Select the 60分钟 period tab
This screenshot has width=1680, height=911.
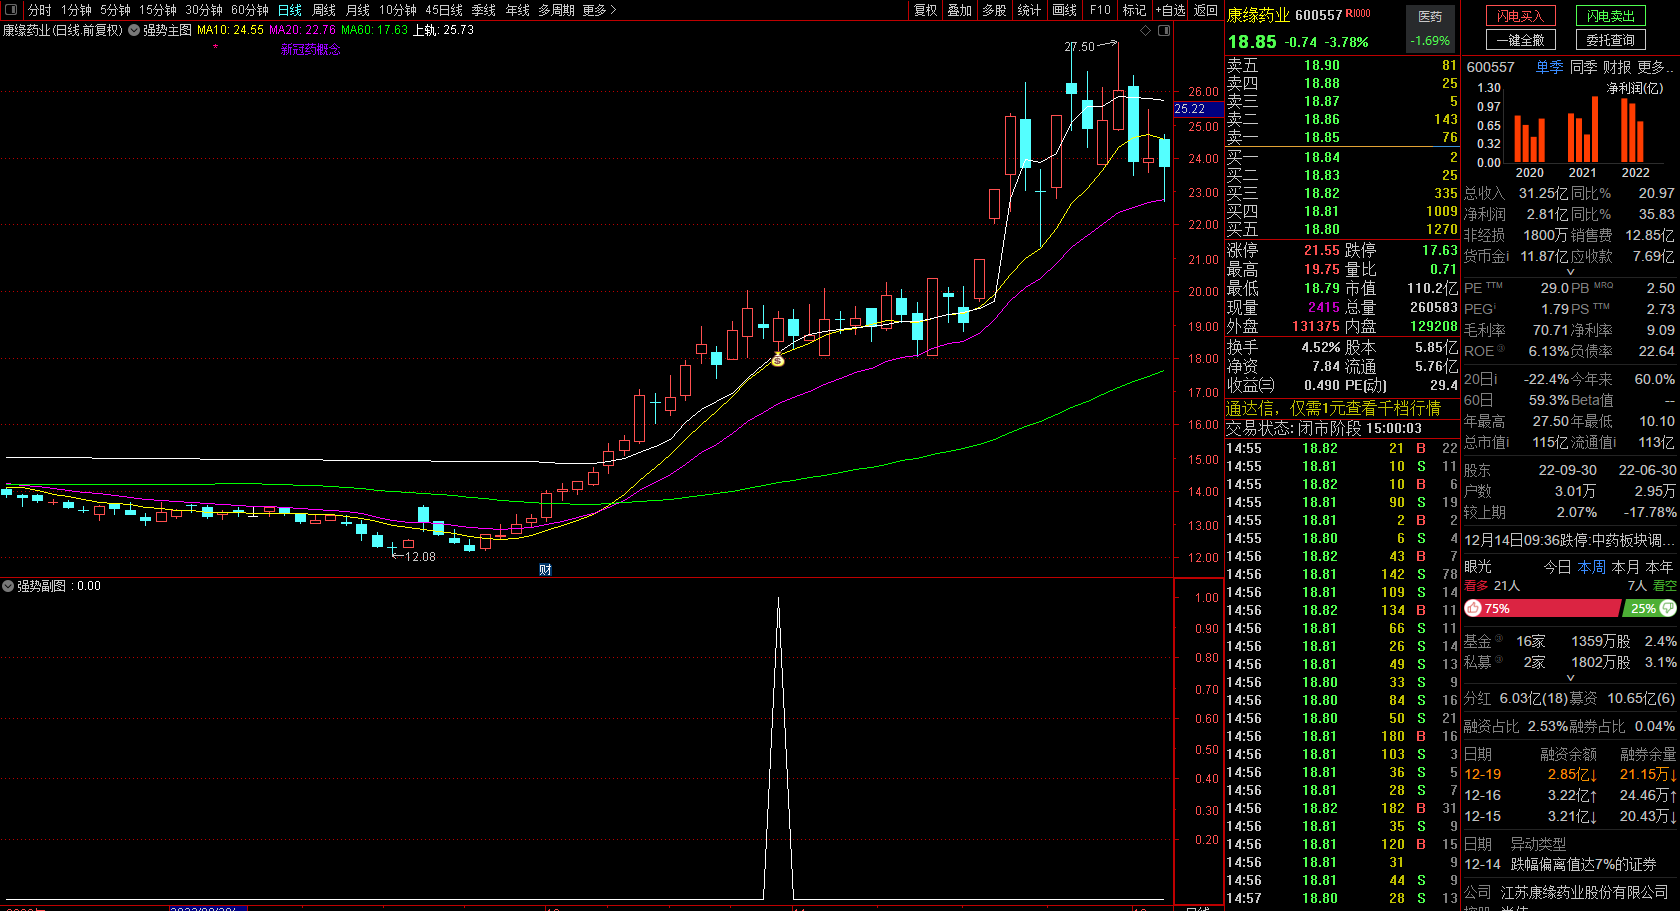(x=250, y=10)
